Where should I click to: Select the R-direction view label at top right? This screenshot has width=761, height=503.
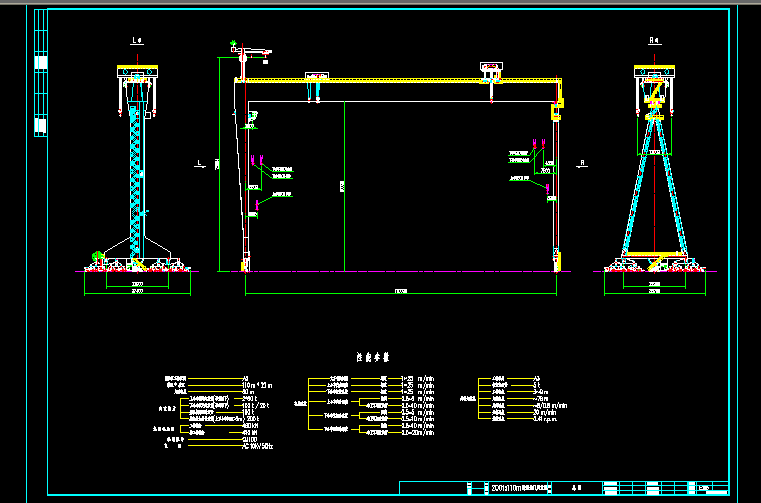pos(655,41)
